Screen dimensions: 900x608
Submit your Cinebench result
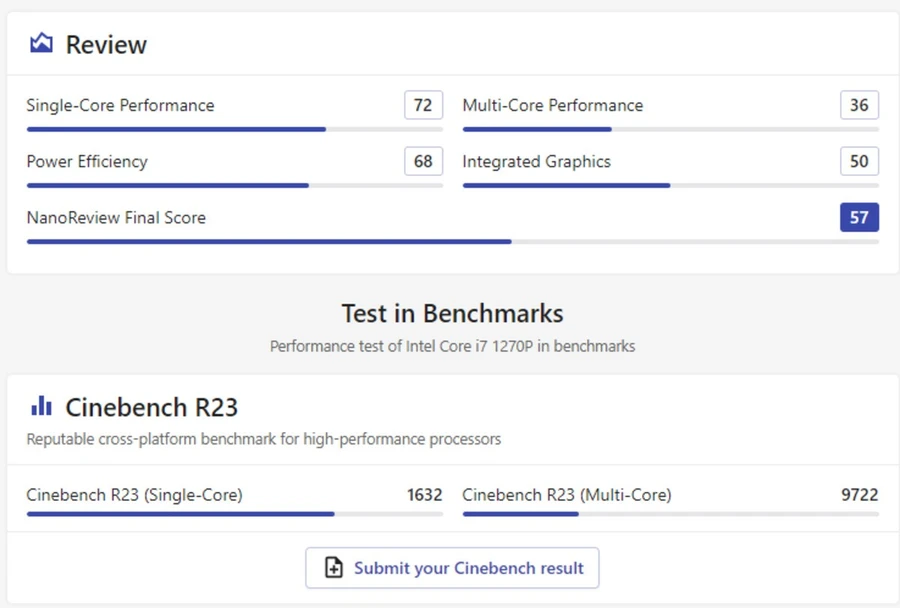click(452, 568)
